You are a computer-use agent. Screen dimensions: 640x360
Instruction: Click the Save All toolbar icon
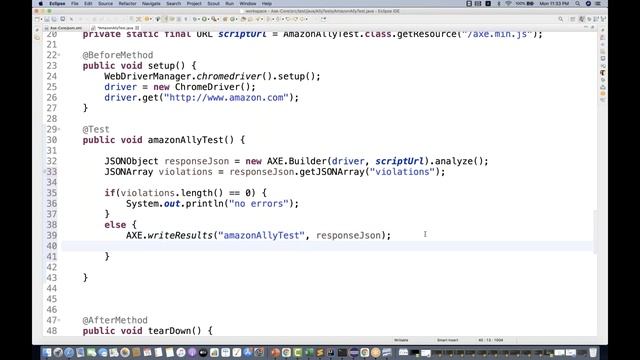click(54, 19)
